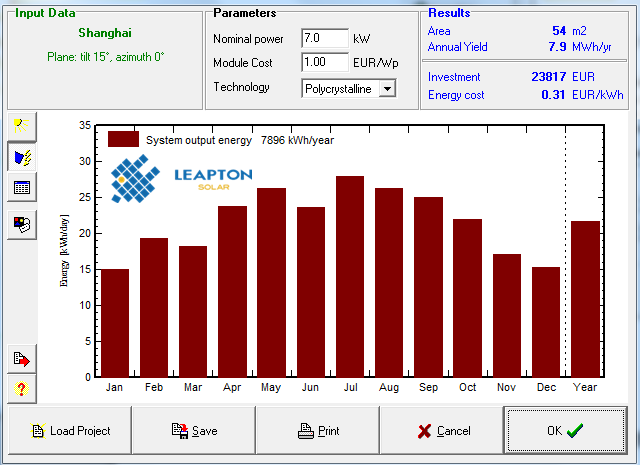Viewport: 640px width, 465px height.
Task: Click the dark red legend swatch
Action: 123,140
